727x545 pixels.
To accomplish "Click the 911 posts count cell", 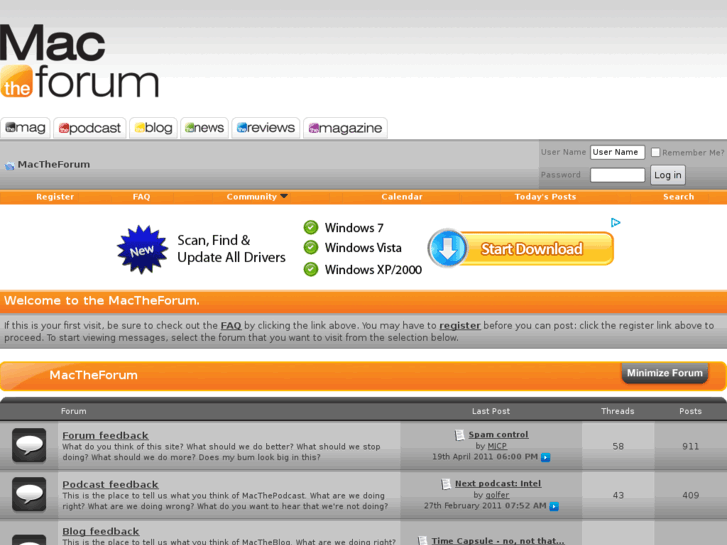I will click(x=690, y=446).
